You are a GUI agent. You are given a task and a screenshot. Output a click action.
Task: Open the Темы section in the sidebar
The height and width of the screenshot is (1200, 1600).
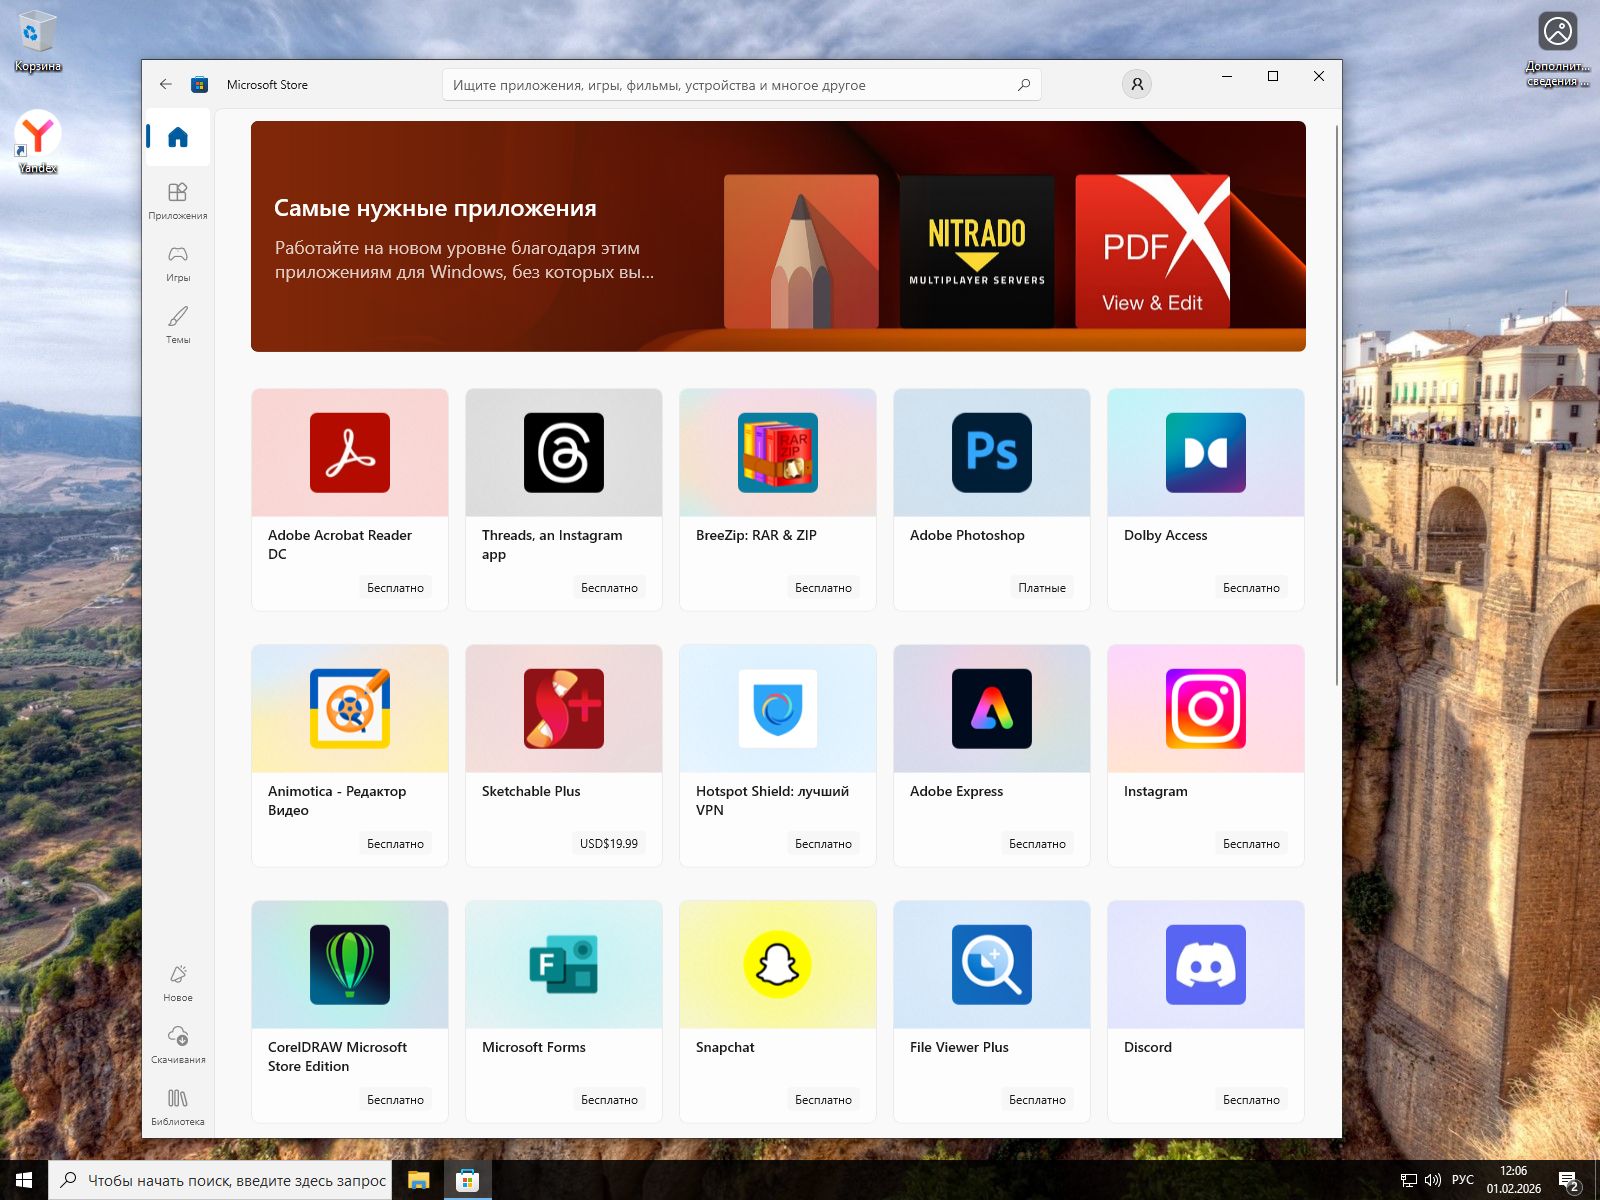point(178,324)
